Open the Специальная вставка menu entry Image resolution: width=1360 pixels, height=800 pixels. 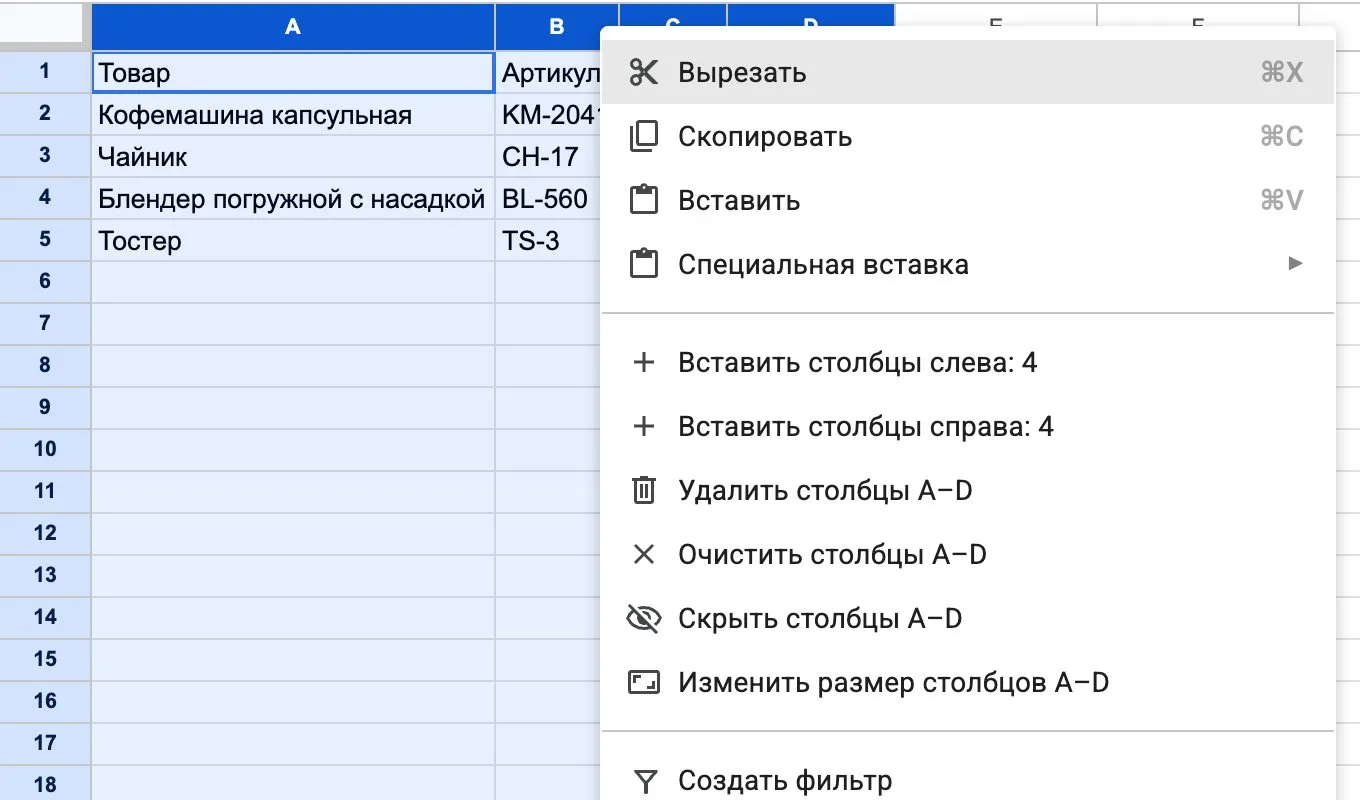968,264
